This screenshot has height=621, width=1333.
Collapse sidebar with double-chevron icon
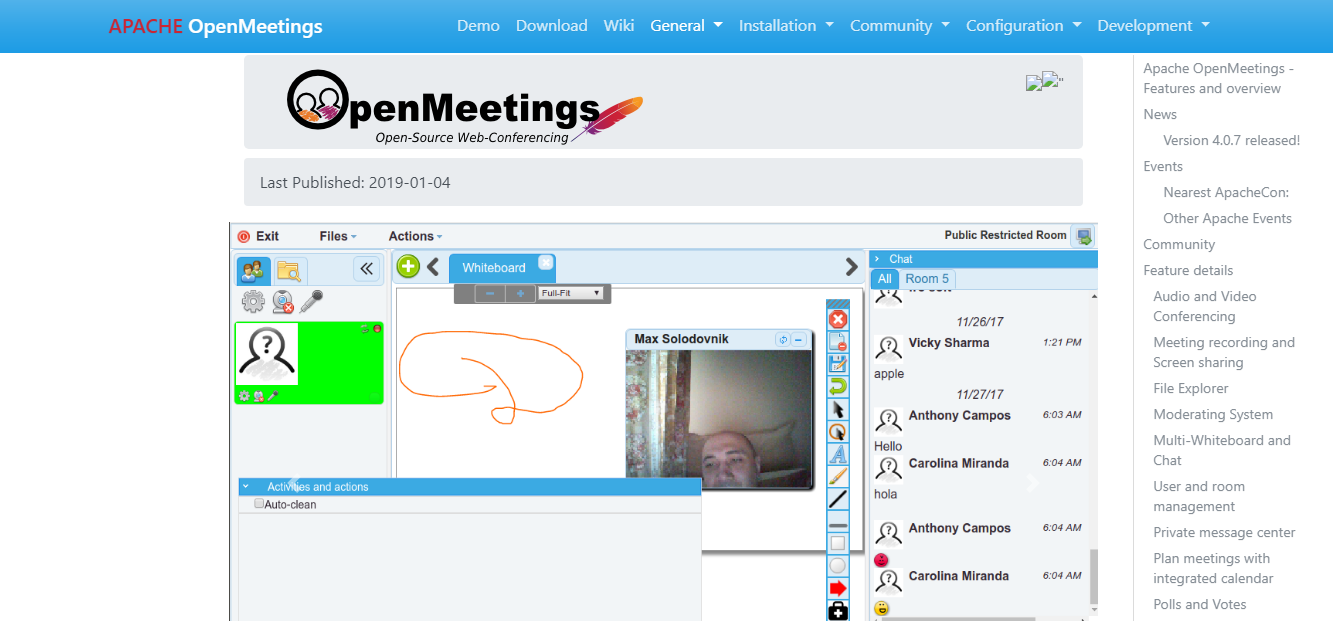click(x=367, y=268)
